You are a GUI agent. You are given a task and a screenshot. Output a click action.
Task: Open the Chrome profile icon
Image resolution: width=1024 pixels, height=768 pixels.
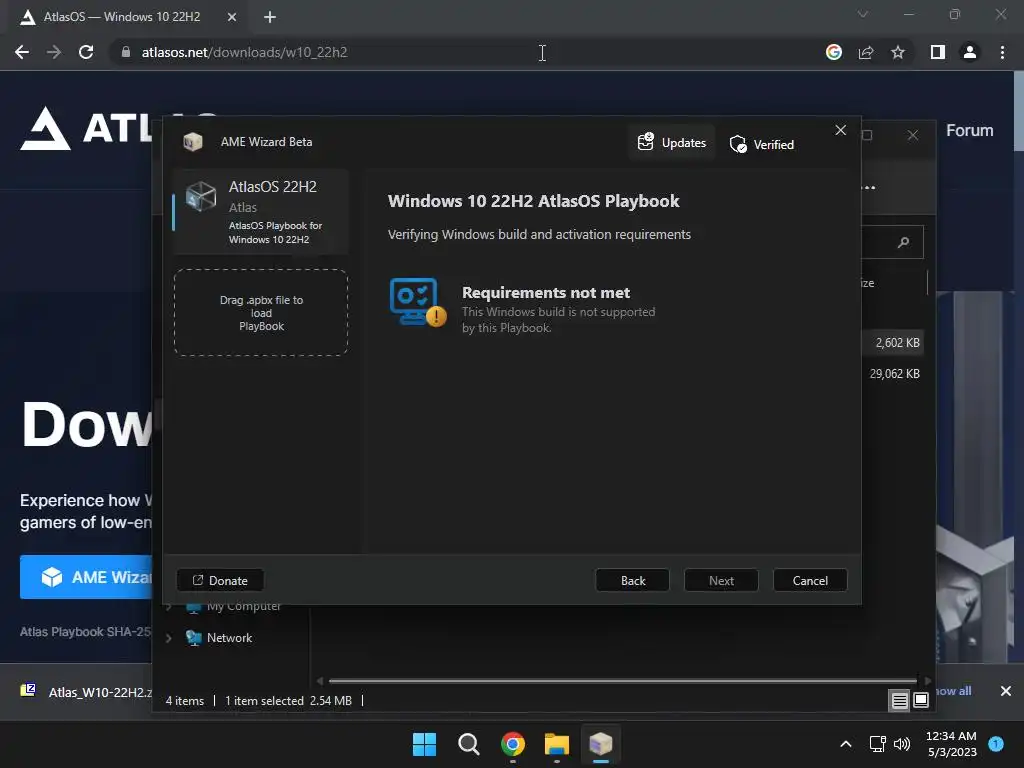(970, 52)
